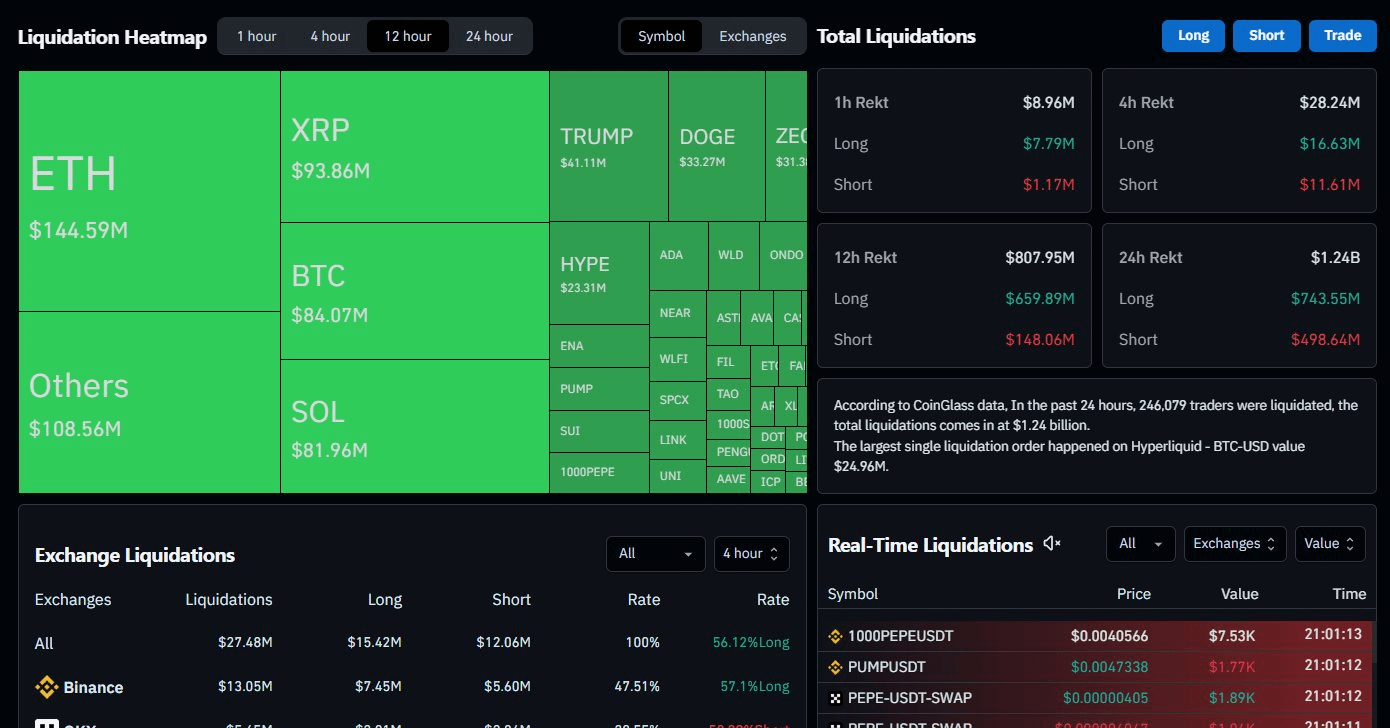Click the DOGE $33.27M heatmap tile
This screenshot has width=1390, height=728.
tap(717, 146)
